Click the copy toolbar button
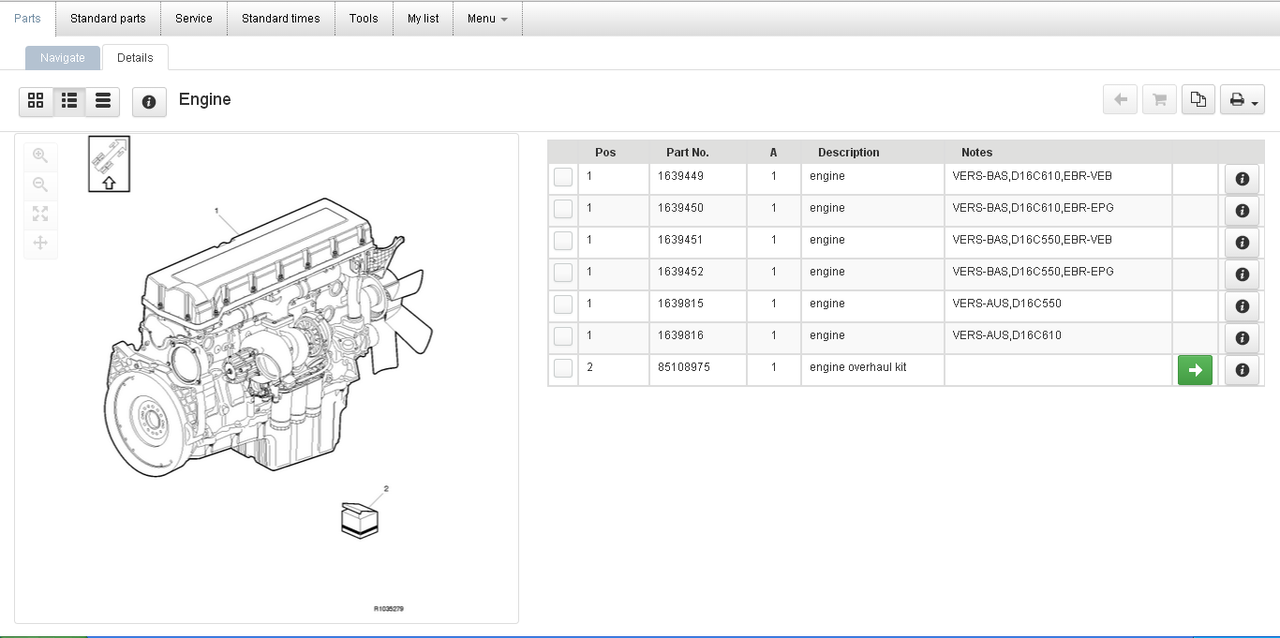Screen dimensions: 1280x638 [x=1198, y=99]
